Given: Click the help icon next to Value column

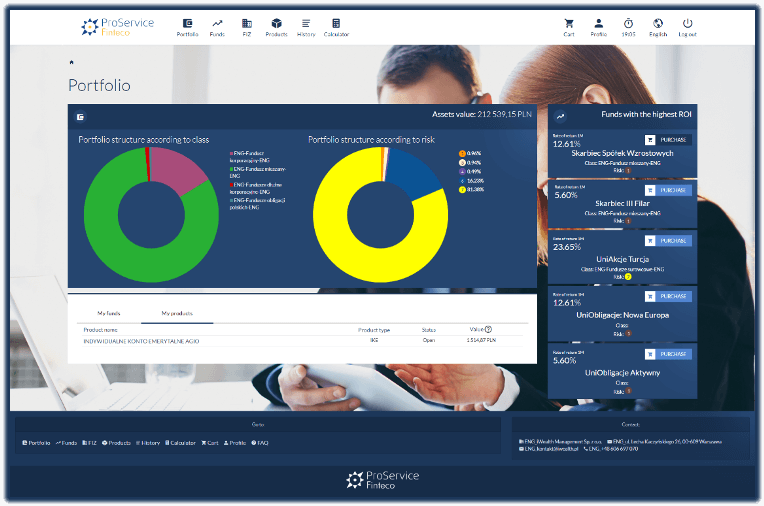Looking at the screenshot, I should [488, 328].
